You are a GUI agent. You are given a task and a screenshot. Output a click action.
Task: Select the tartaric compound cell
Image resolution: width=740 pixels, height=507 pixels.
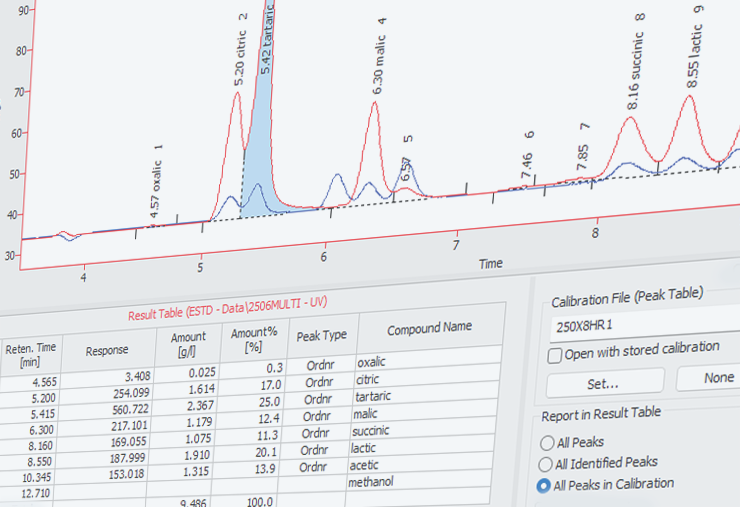tap(425, 393)
